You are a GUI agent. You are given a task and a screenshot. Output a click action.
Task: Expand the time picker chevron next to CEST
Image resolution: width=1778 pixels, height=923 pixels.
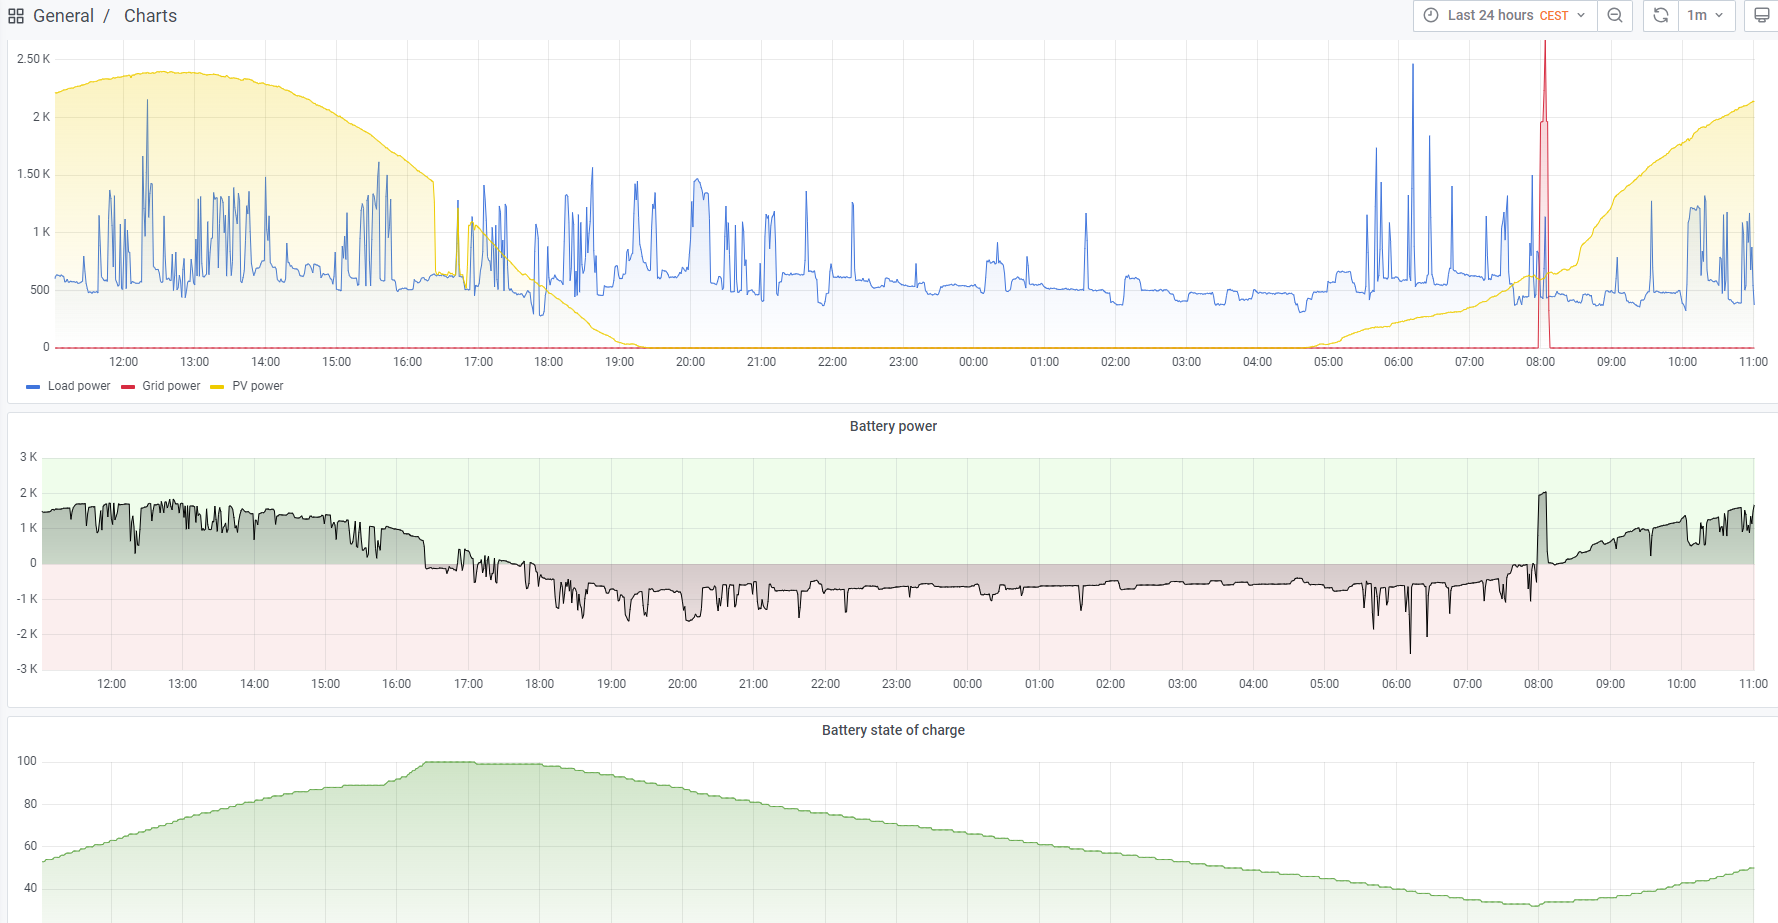1581,15
